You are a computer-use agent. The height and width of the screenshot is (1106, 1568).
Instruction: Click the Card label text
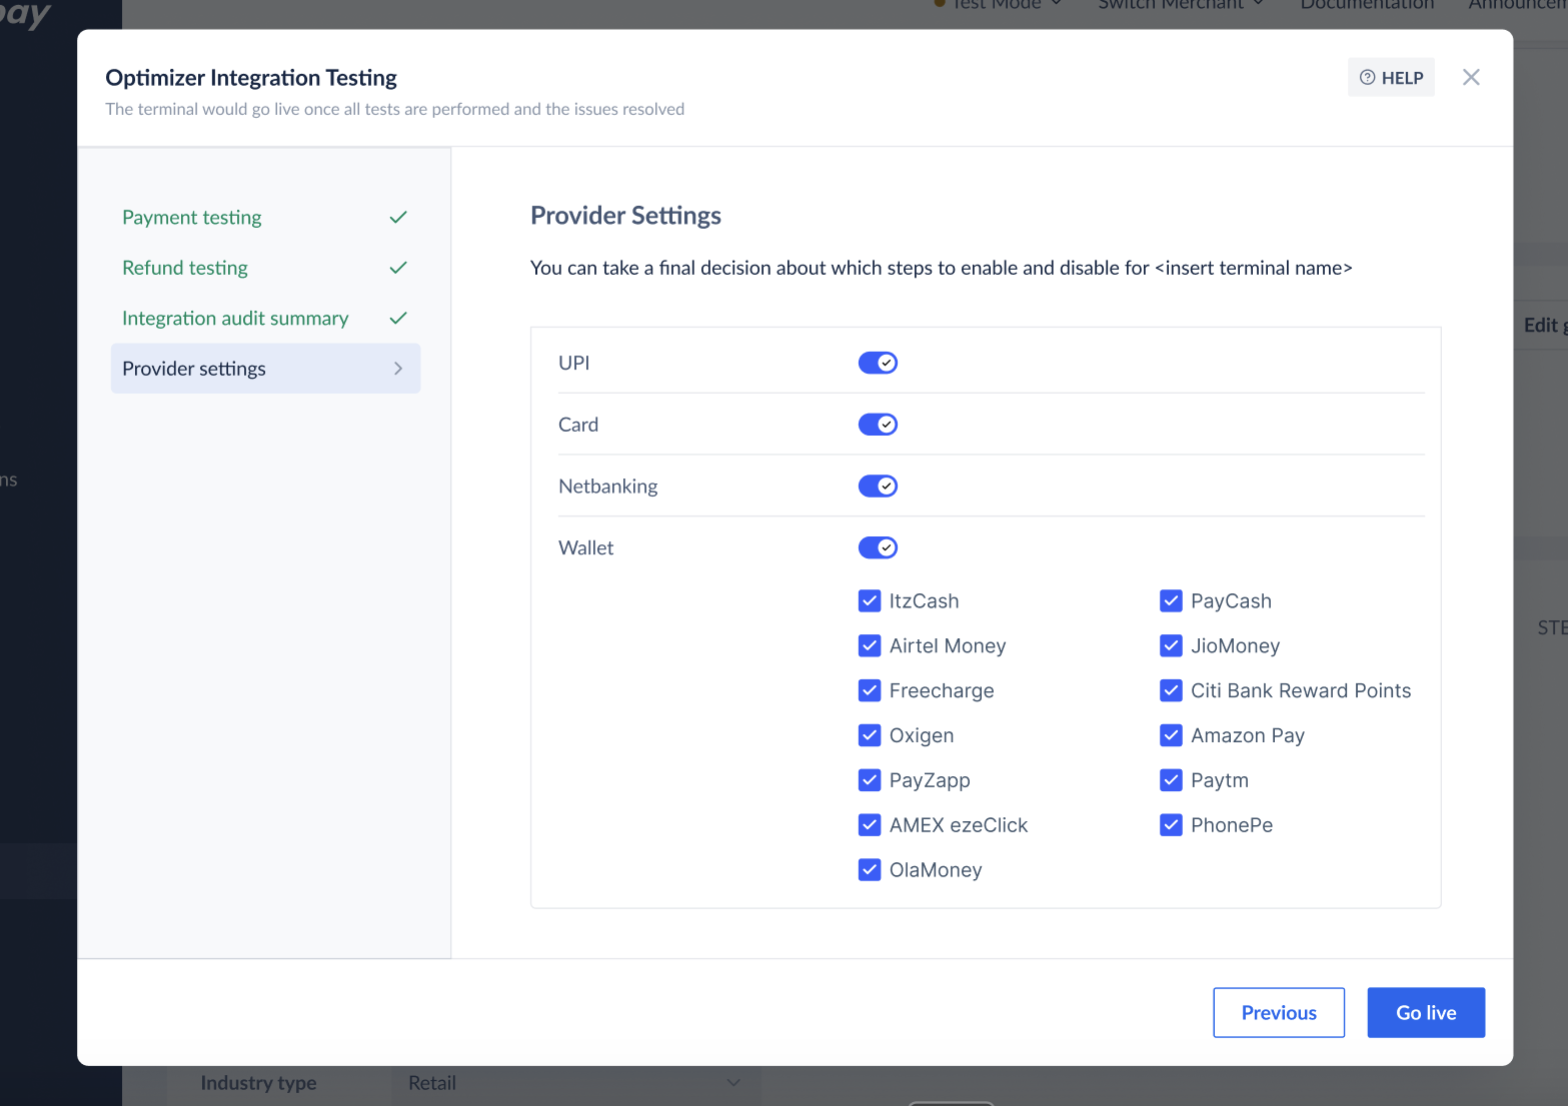[578, 424]
